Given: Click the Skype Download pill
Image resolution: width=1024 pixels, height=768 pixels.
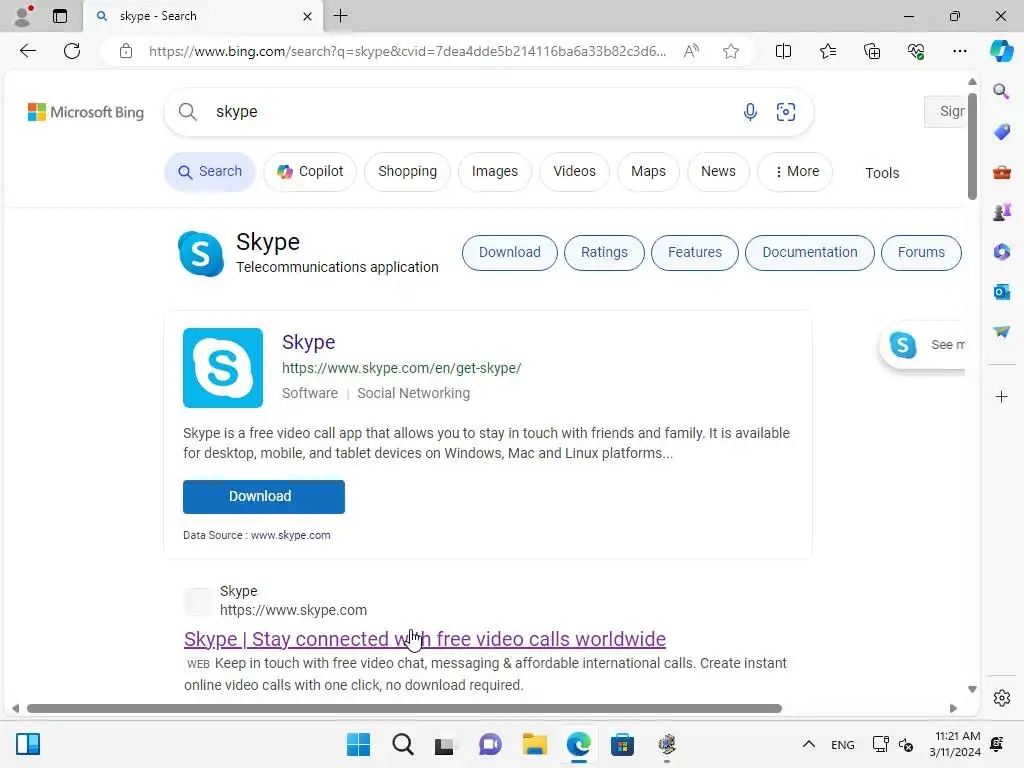Looking at the screenshot, I should pyautogui.click(x=509, y=252).
